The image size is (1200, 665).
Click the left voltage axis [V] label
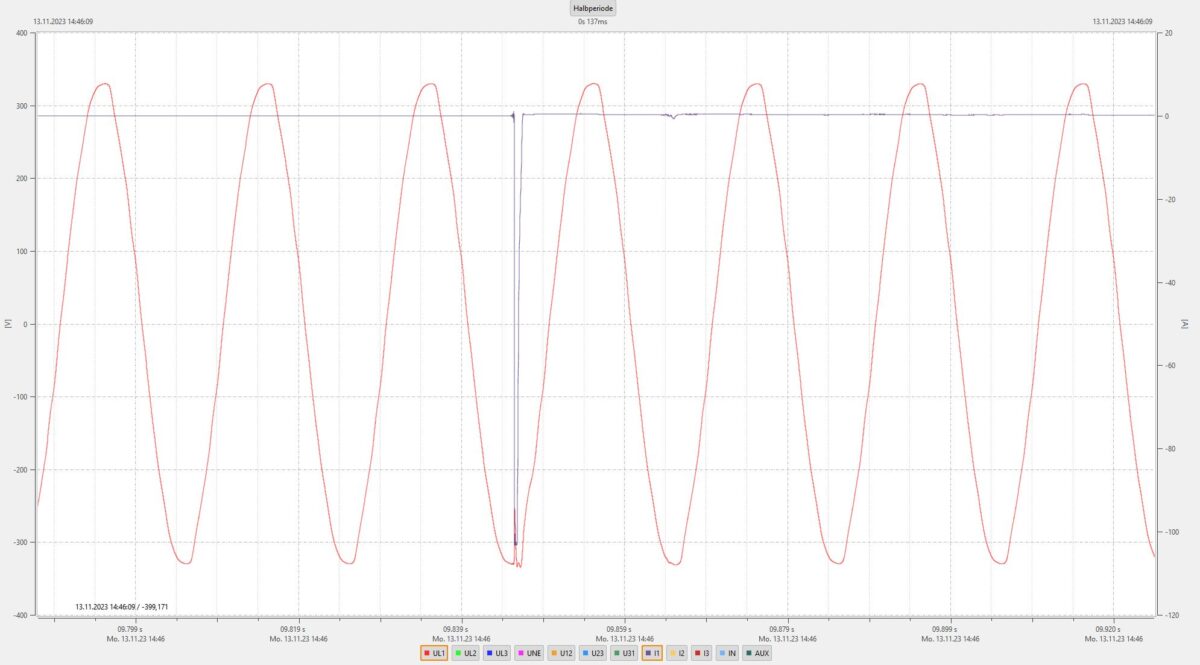[x=8, y=324]
